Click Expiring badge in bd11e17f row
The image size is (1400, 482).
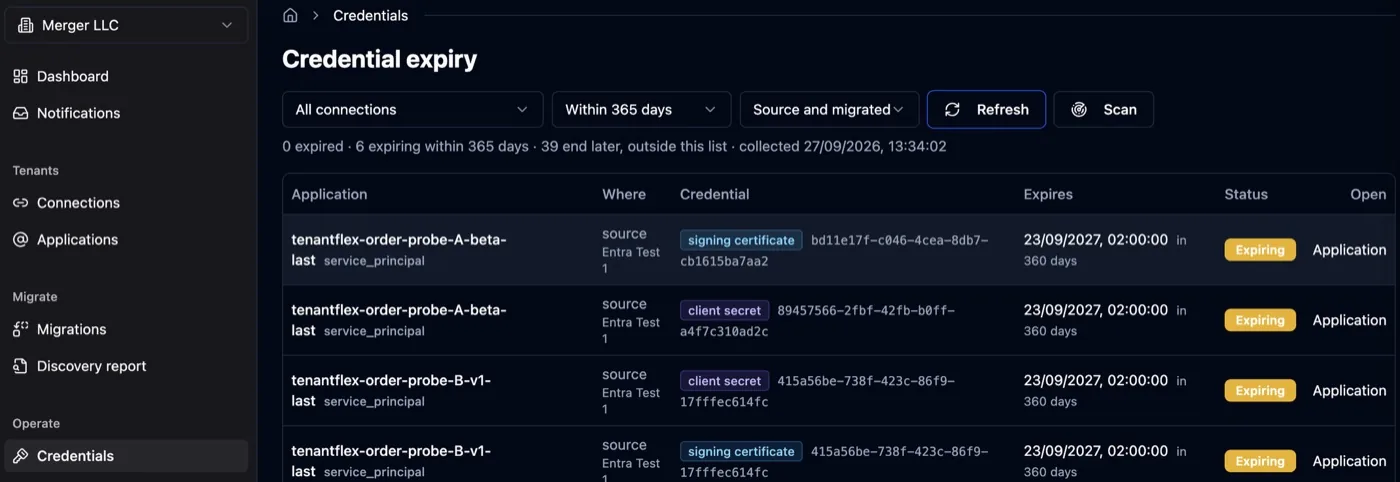(1260, 250)
